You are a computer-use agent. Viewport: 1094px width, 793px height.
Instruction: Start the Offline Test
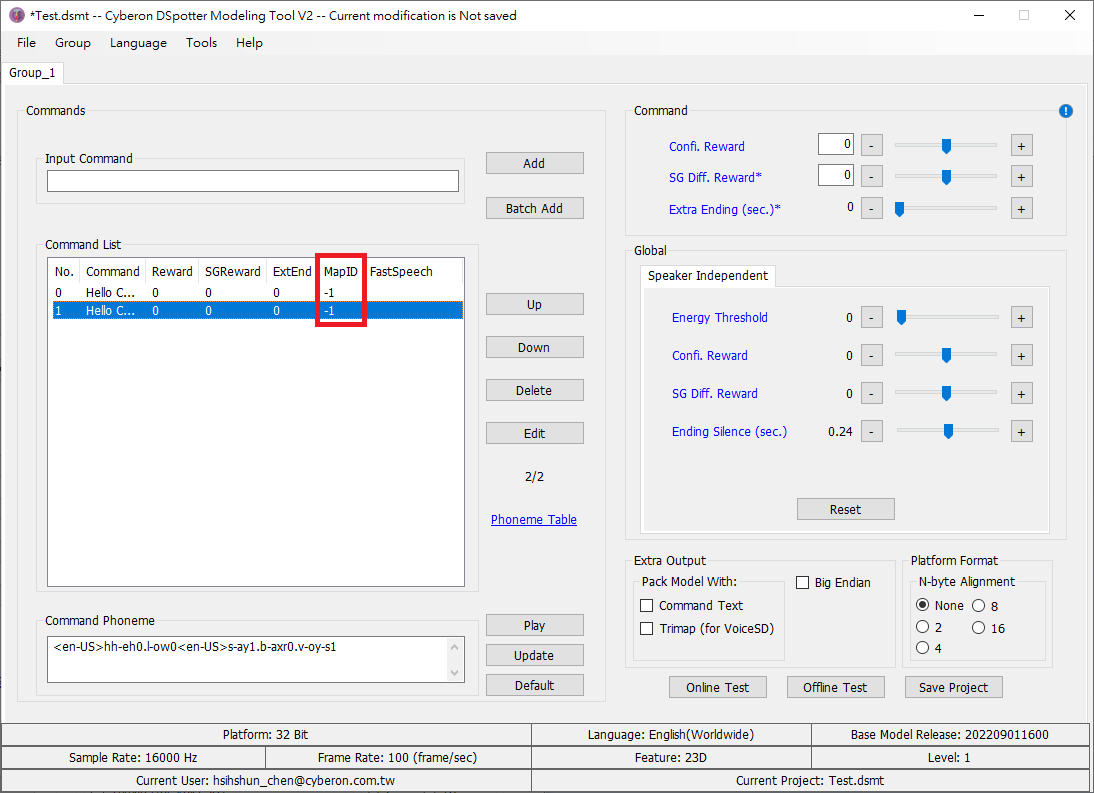835,687
